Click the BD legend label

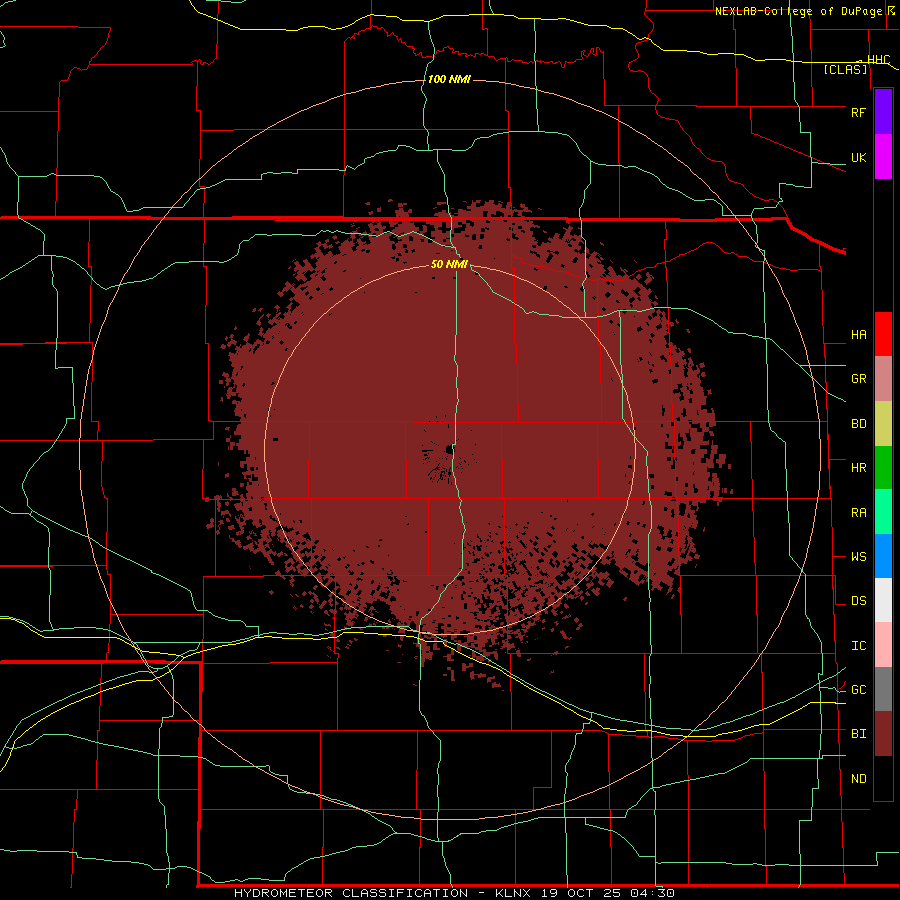[858, 424]
